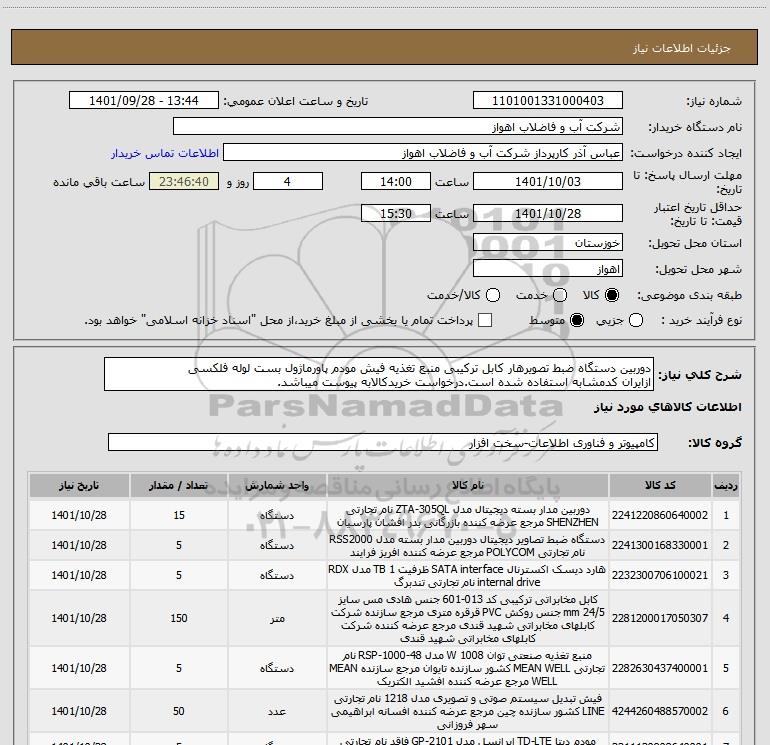Click quantity 15 in row 1
Viewport: 770px width, 745px height.
tap(179, 515)
